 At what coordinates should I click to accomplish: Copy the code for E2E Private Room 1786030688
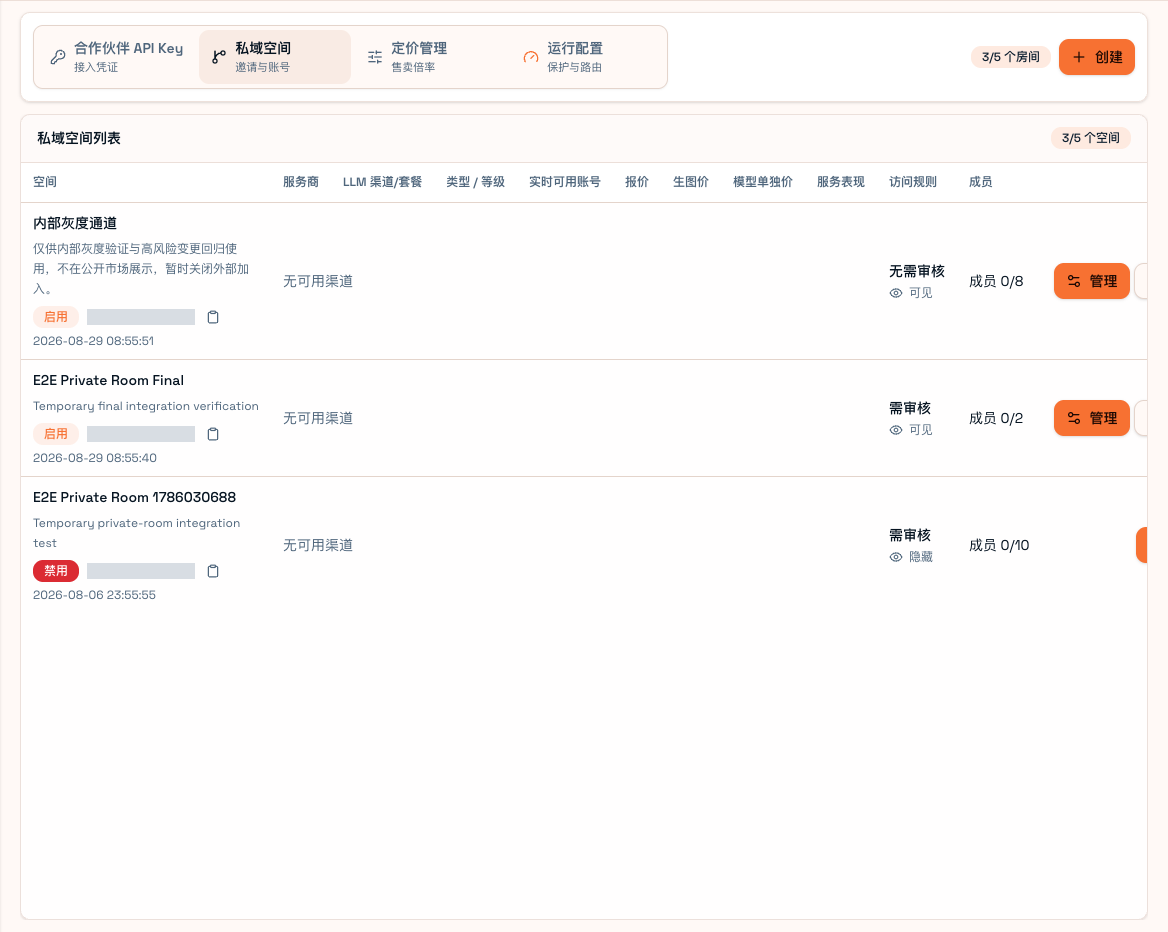pos(213,571)
